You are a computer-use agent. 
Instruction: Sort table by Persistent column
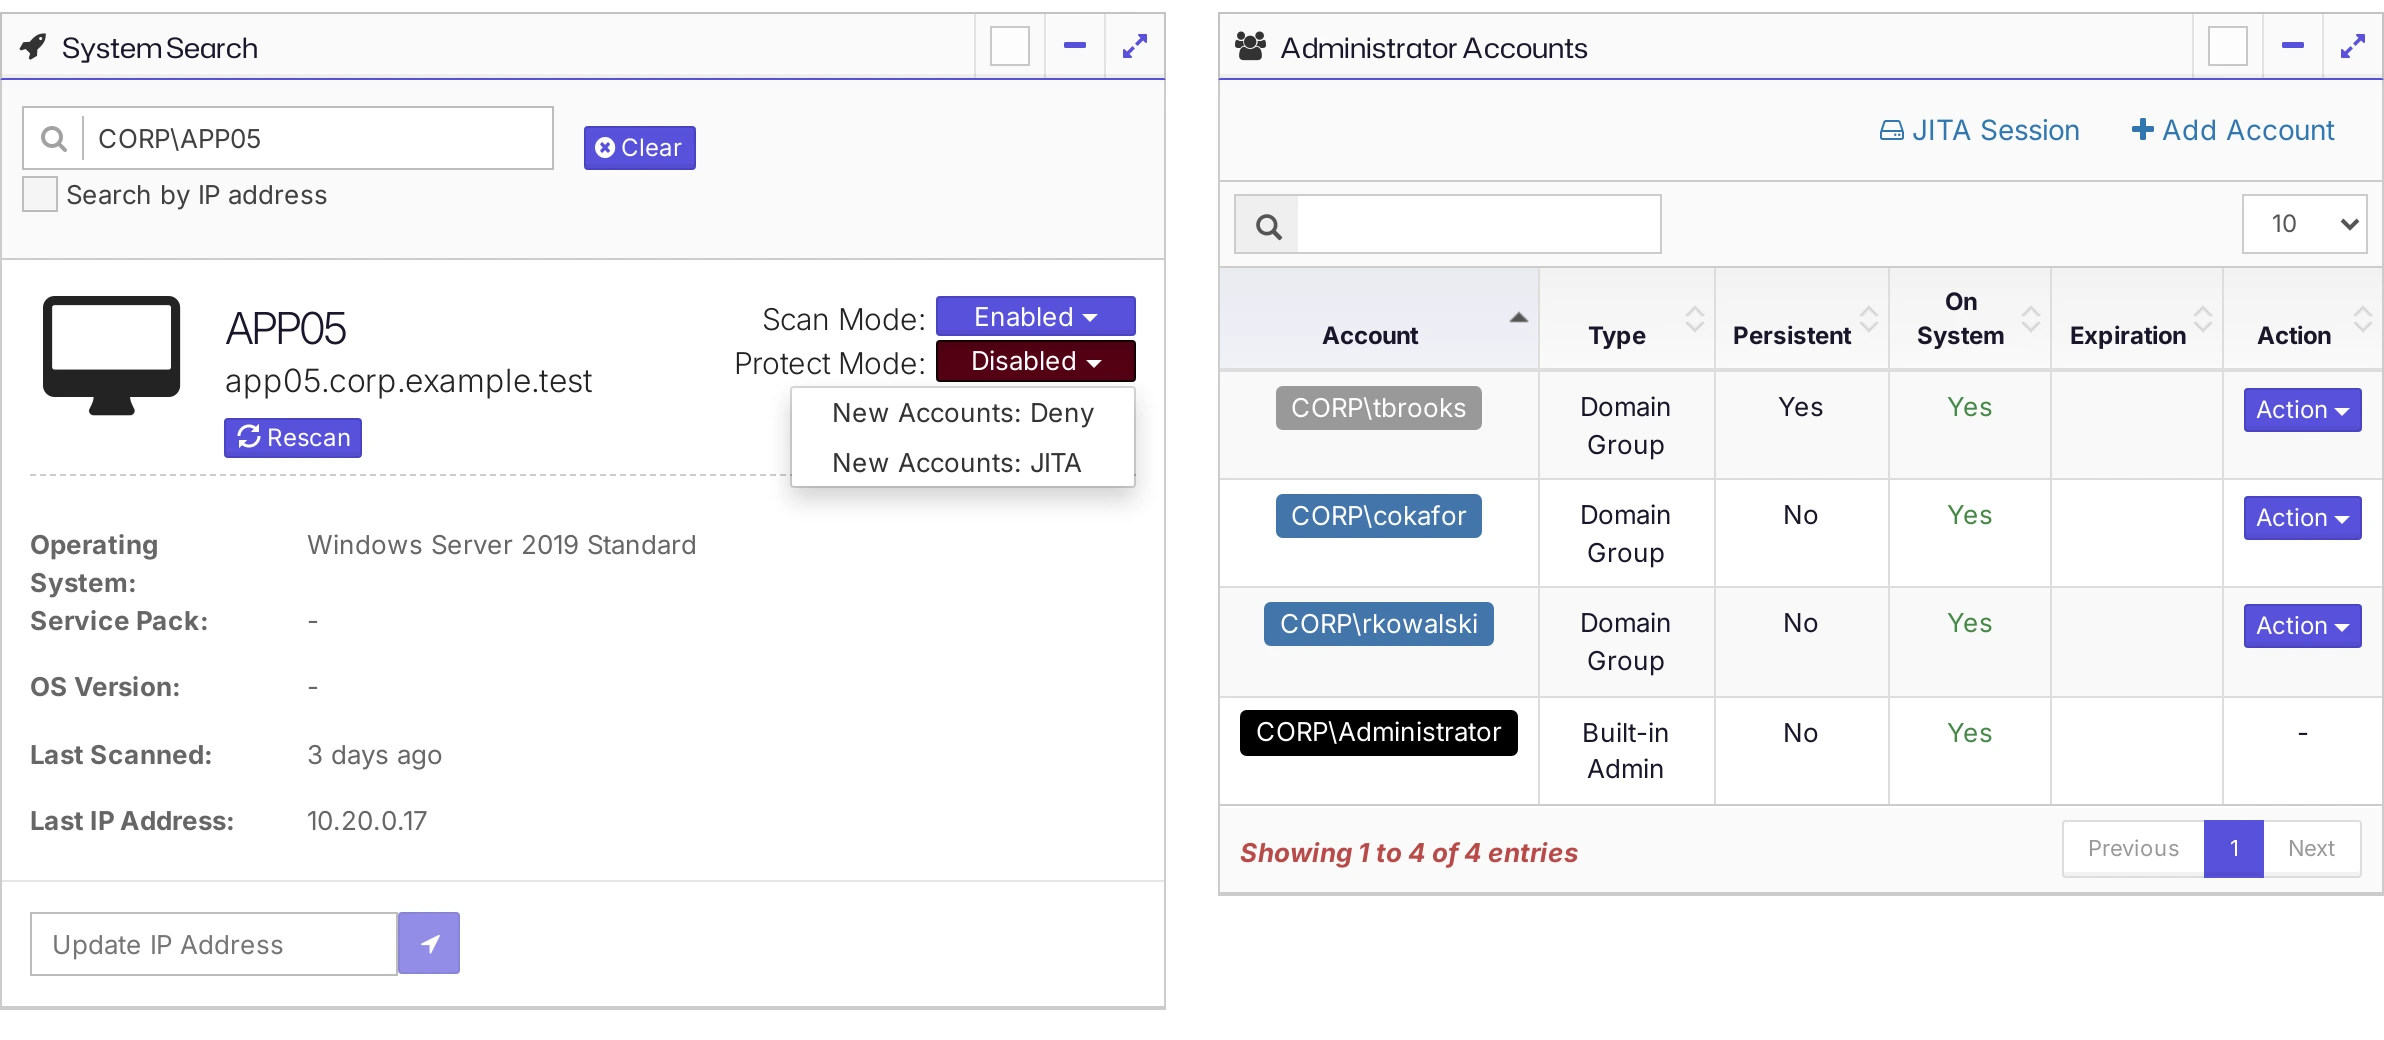point(1802,320)
